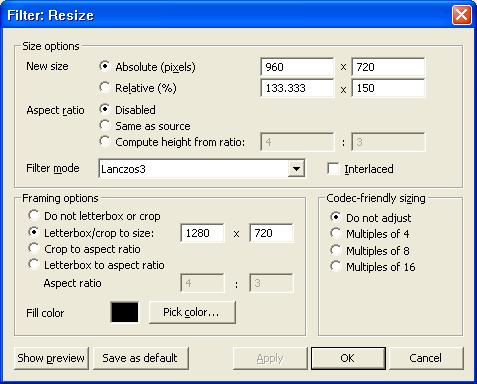Click the letterbox width field showing 1280

203,233
